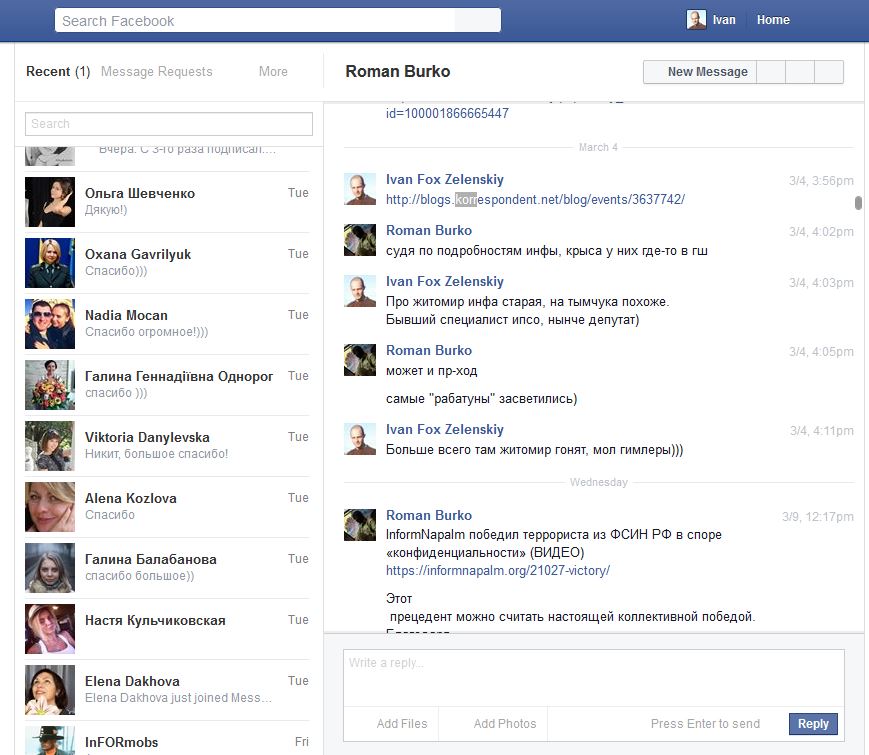
Task: Switch to the Message Requests tab
Action: click(x=157, y=72)
